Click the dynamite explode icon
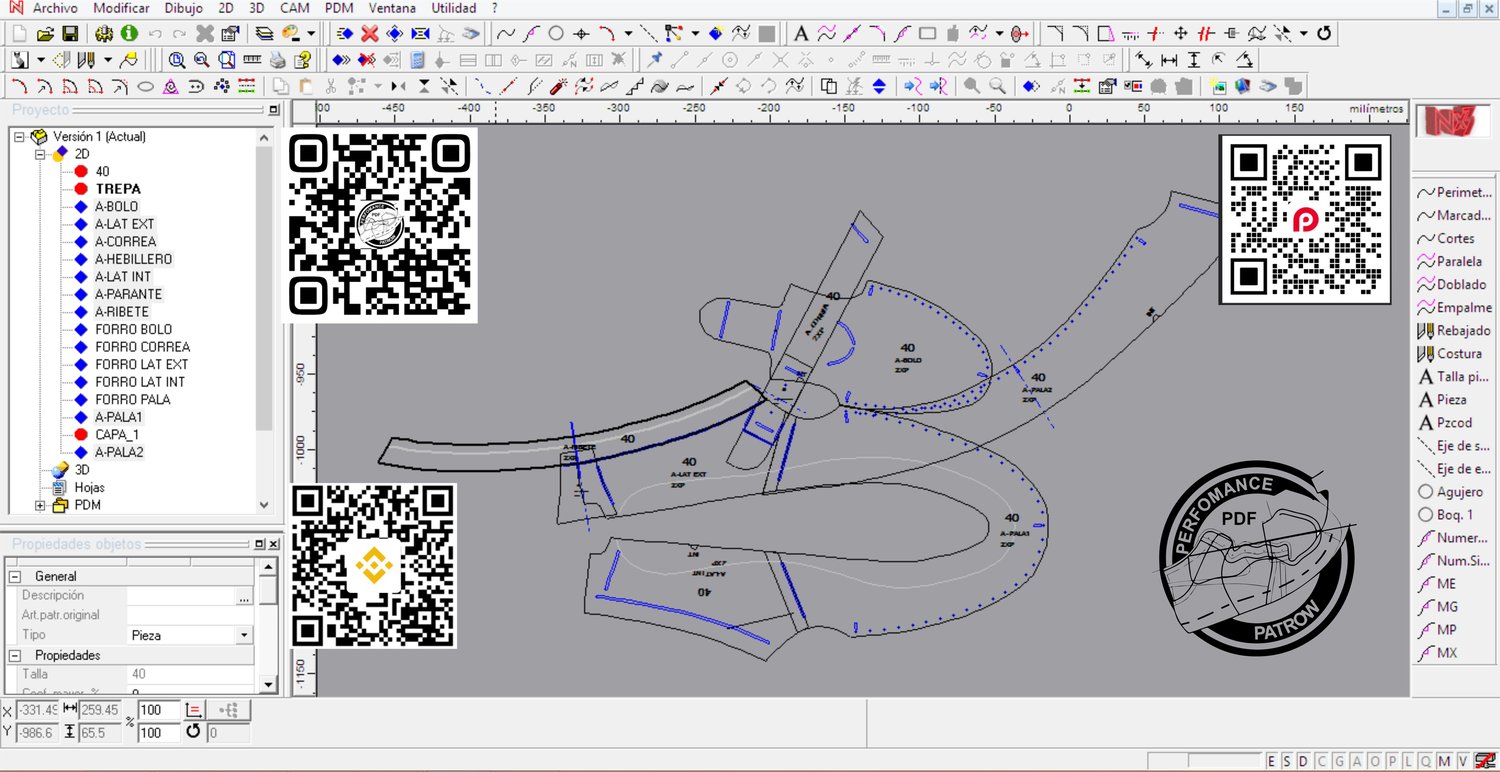 [559, 86]
